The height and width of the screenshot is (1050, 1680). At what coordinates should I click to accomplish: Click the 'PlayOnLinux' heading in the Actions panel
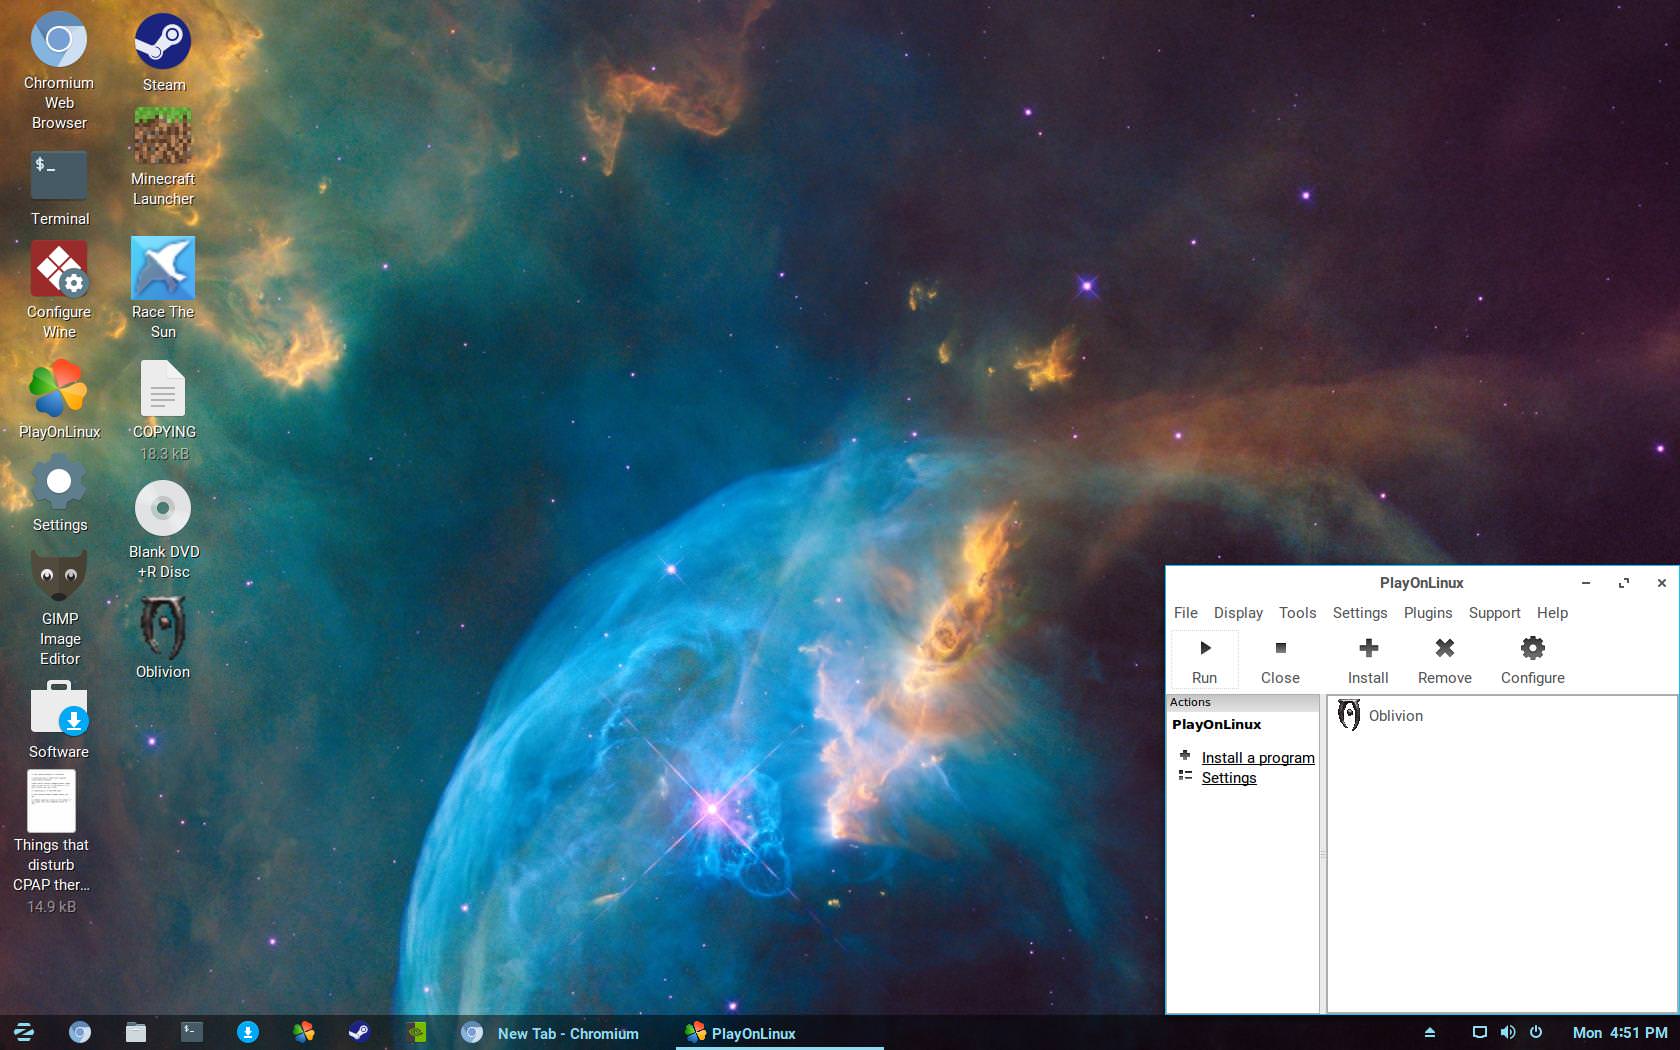click(1216, 725)
